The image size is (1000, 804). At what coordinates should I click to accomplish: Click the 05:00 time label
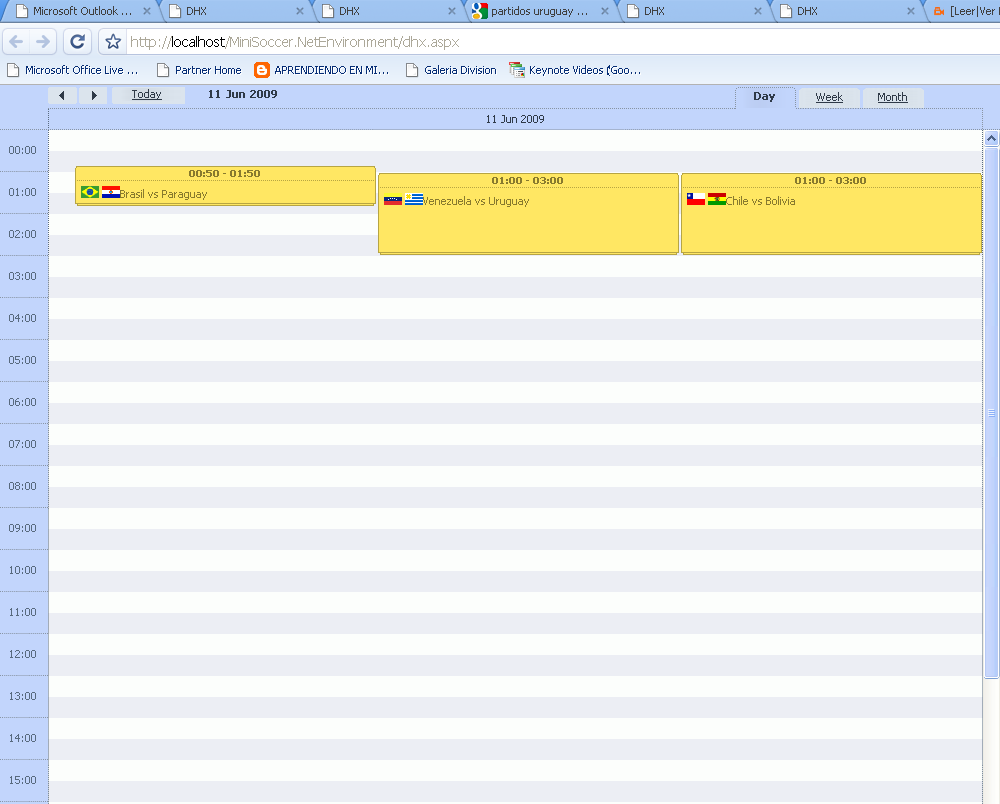pyautogui.click(x=22, y=360)
